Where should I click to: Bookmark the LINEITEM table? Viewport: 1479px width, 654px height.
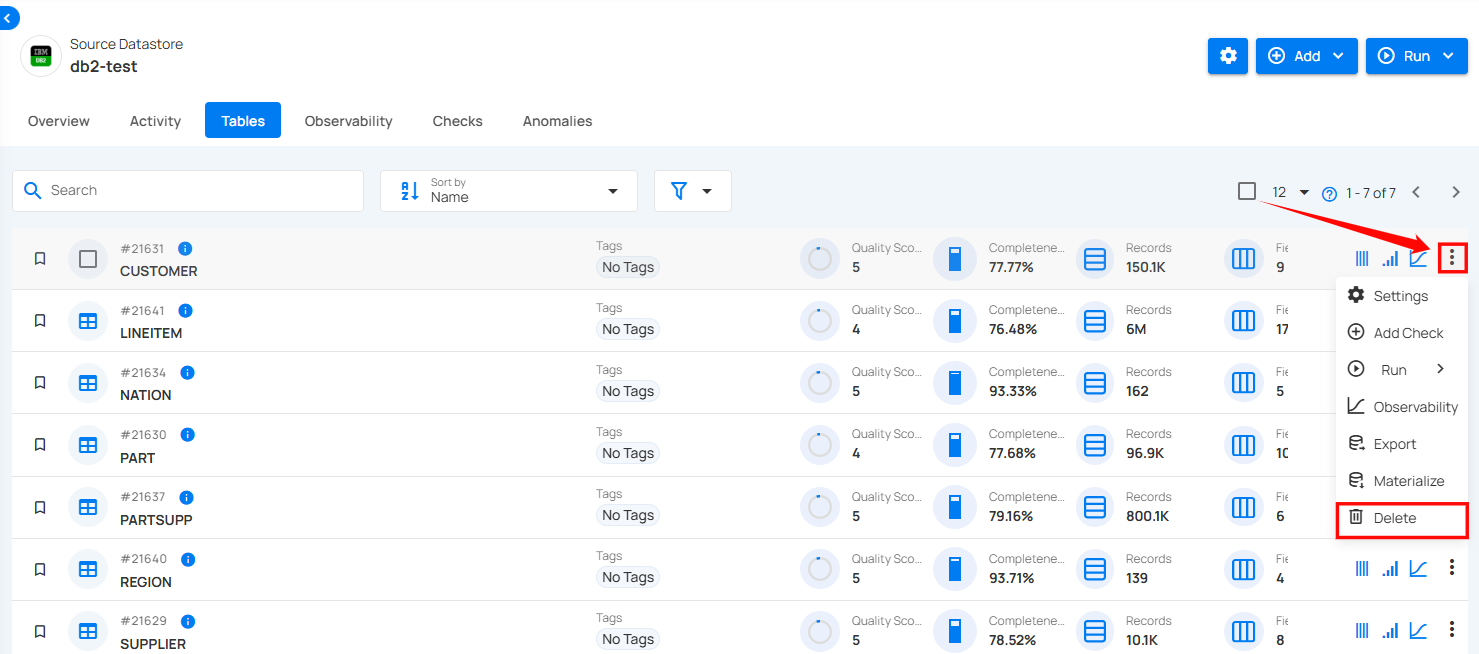click(x=40, y=321)
